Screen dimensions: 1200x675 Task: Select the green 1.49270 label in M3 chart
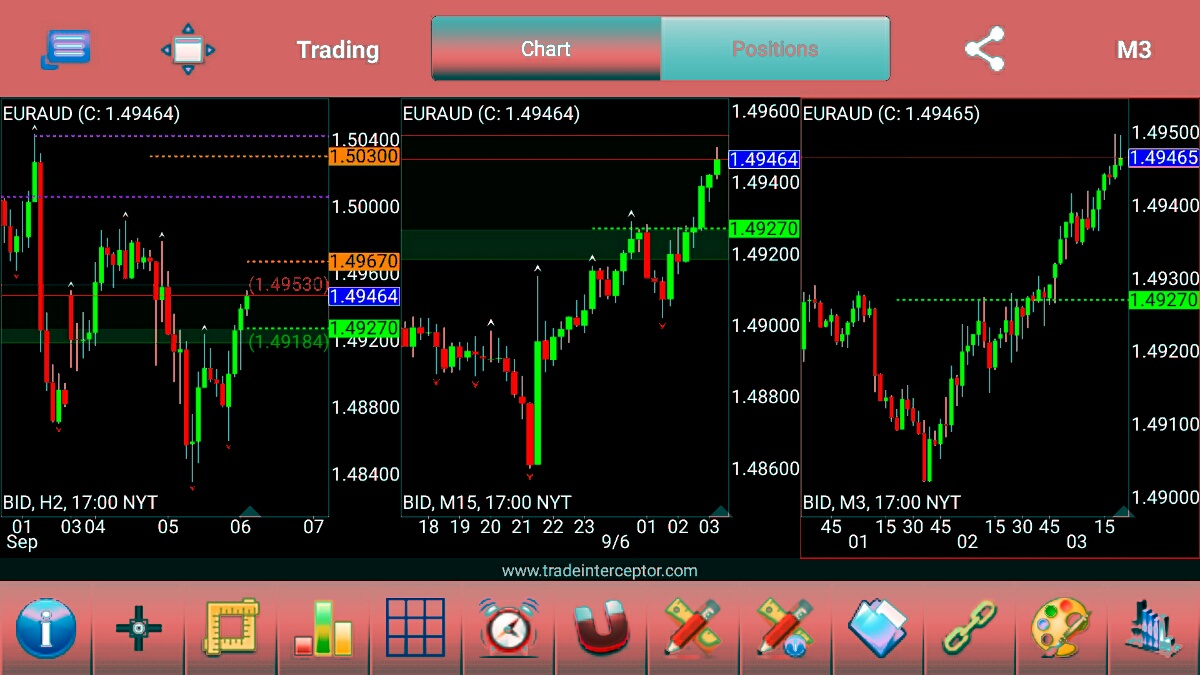[1164, 300]
